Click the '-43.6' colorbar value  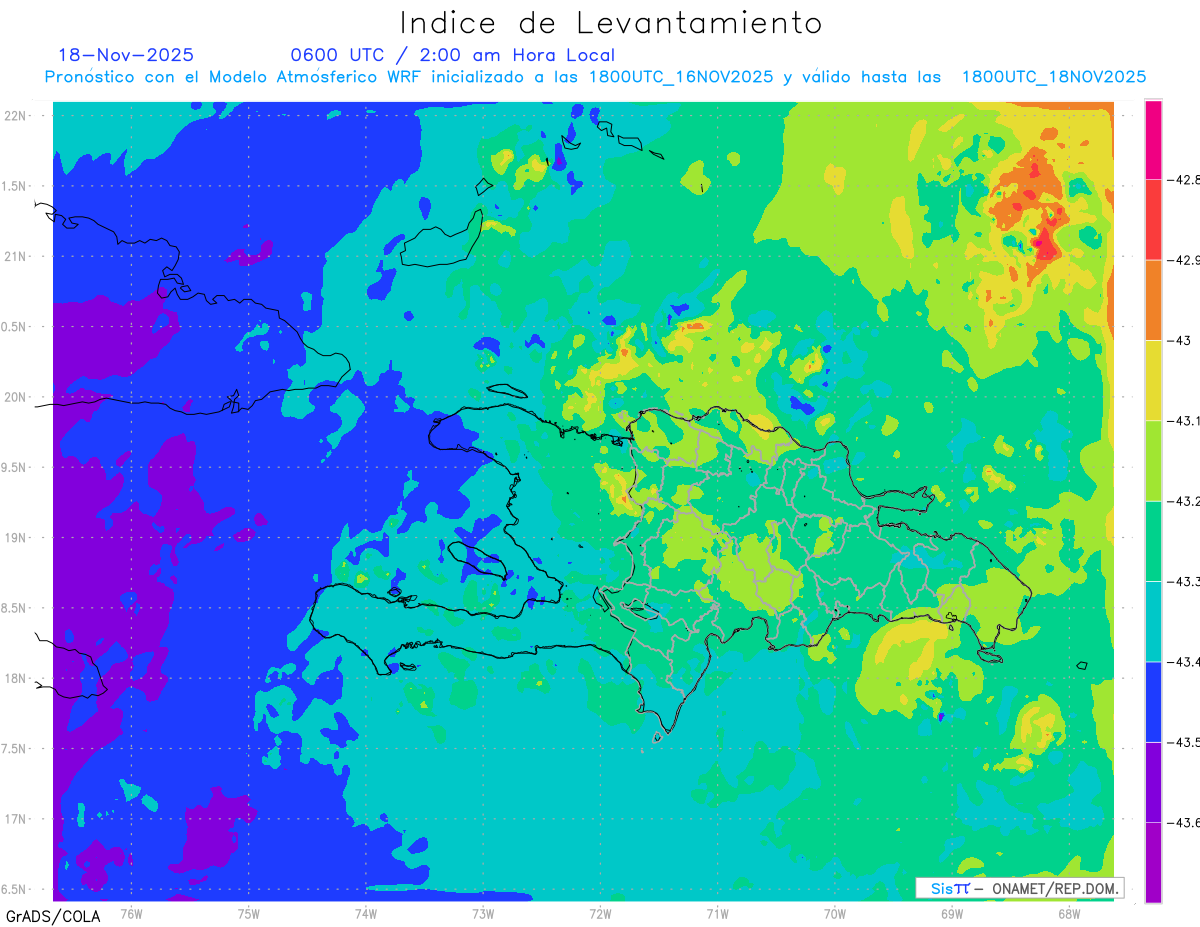tap(1182, 822)
